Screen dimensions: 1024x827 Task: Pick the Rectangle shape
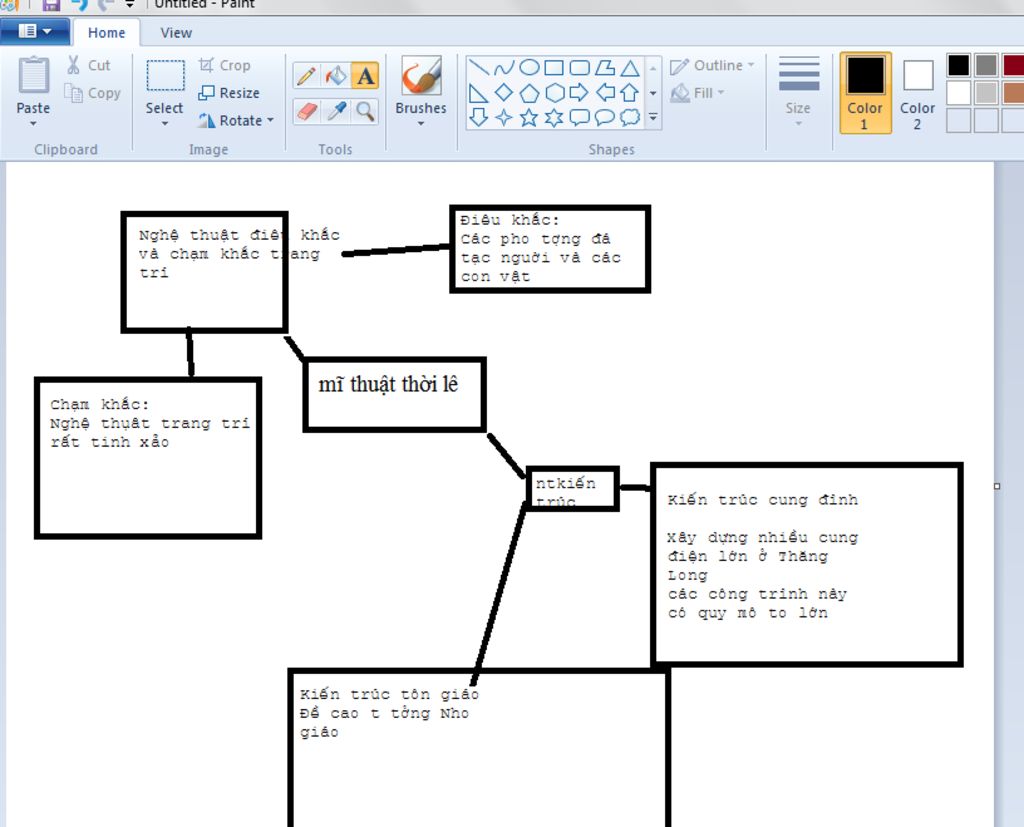click(554, 67)
